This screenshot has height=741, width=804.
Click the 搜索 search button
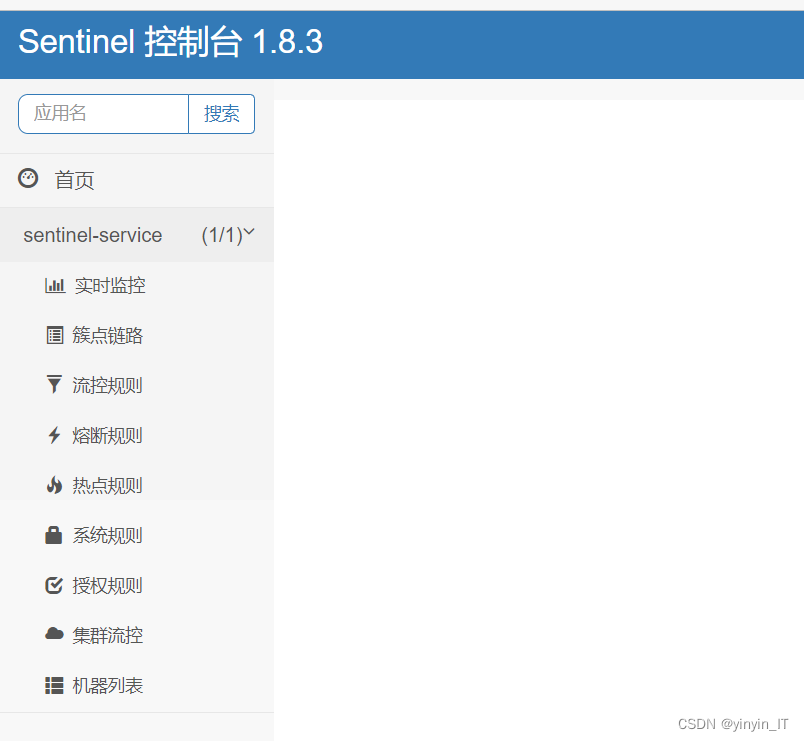click(x=222, y=114)
